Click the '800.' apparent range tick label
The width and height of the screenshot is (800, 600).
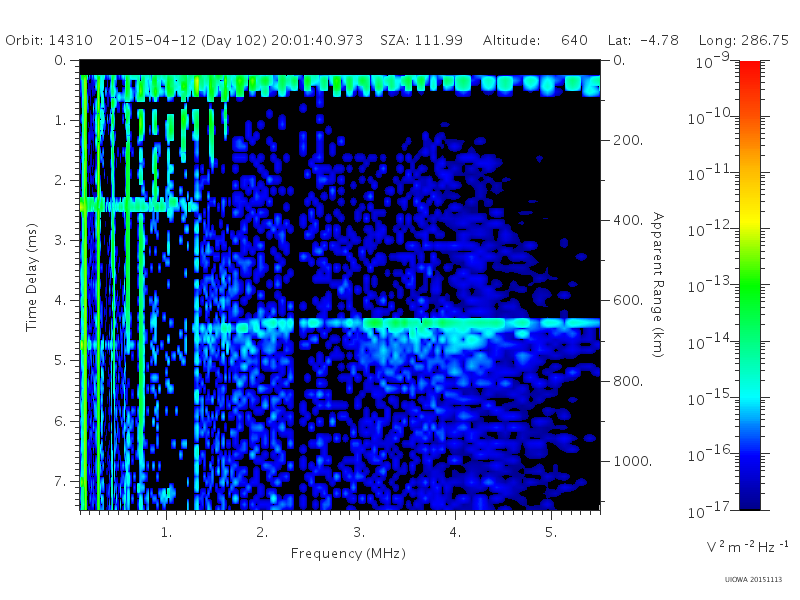628,381
